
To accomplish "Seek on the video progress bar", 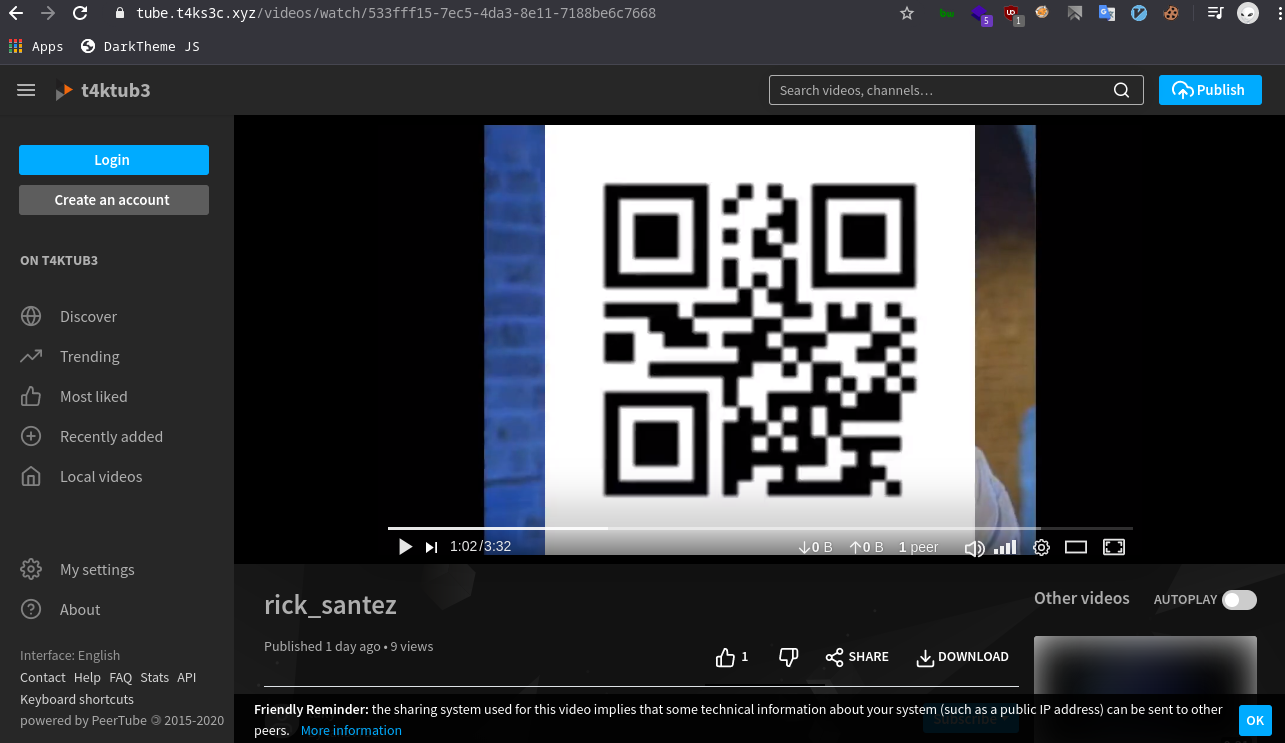I will tap(760, 528).
